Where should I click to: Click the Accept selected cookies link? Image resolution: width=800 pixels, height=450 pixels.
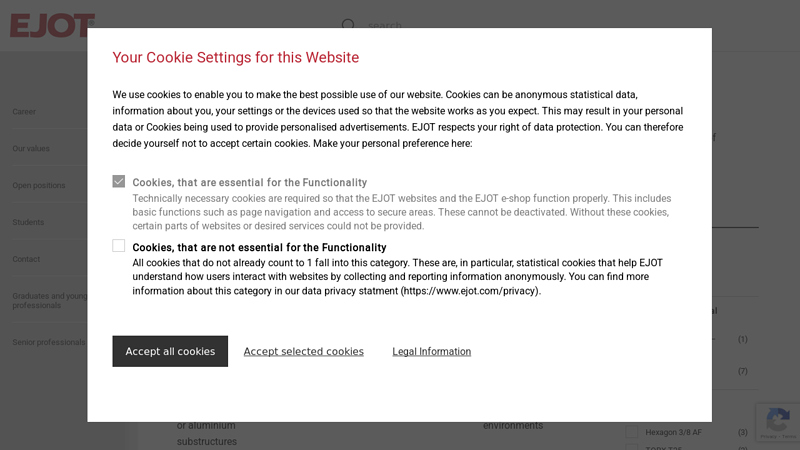point(303,351)
